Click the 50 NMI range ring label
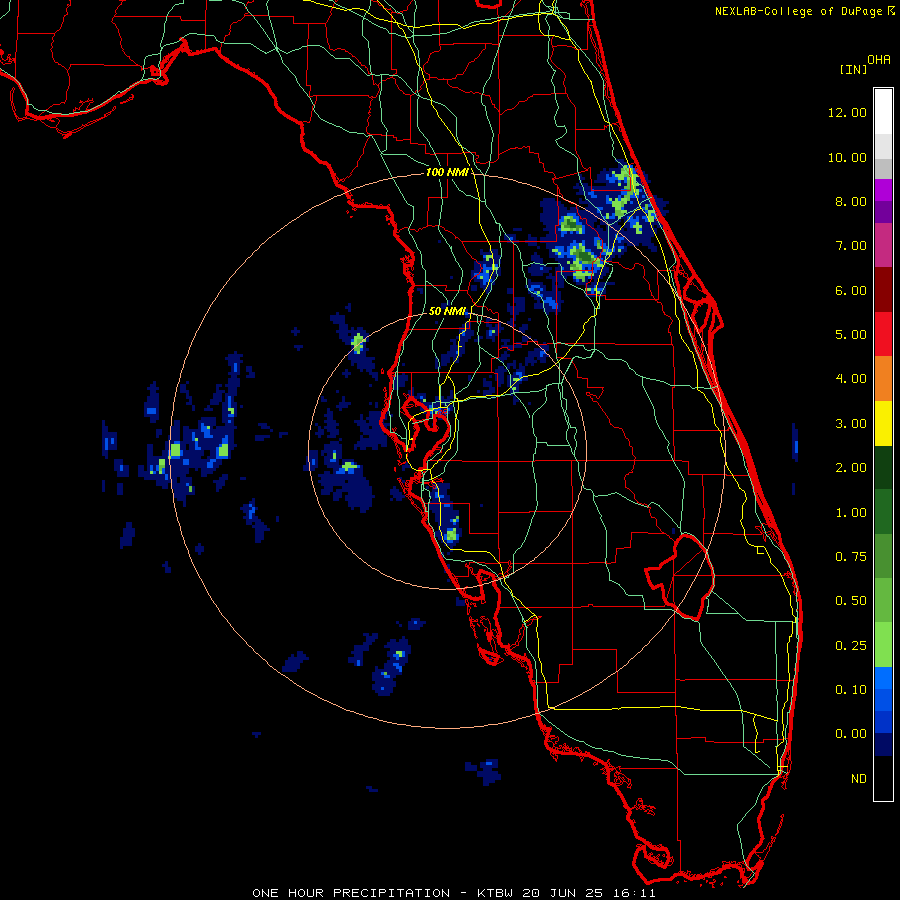 click(448, 311)
